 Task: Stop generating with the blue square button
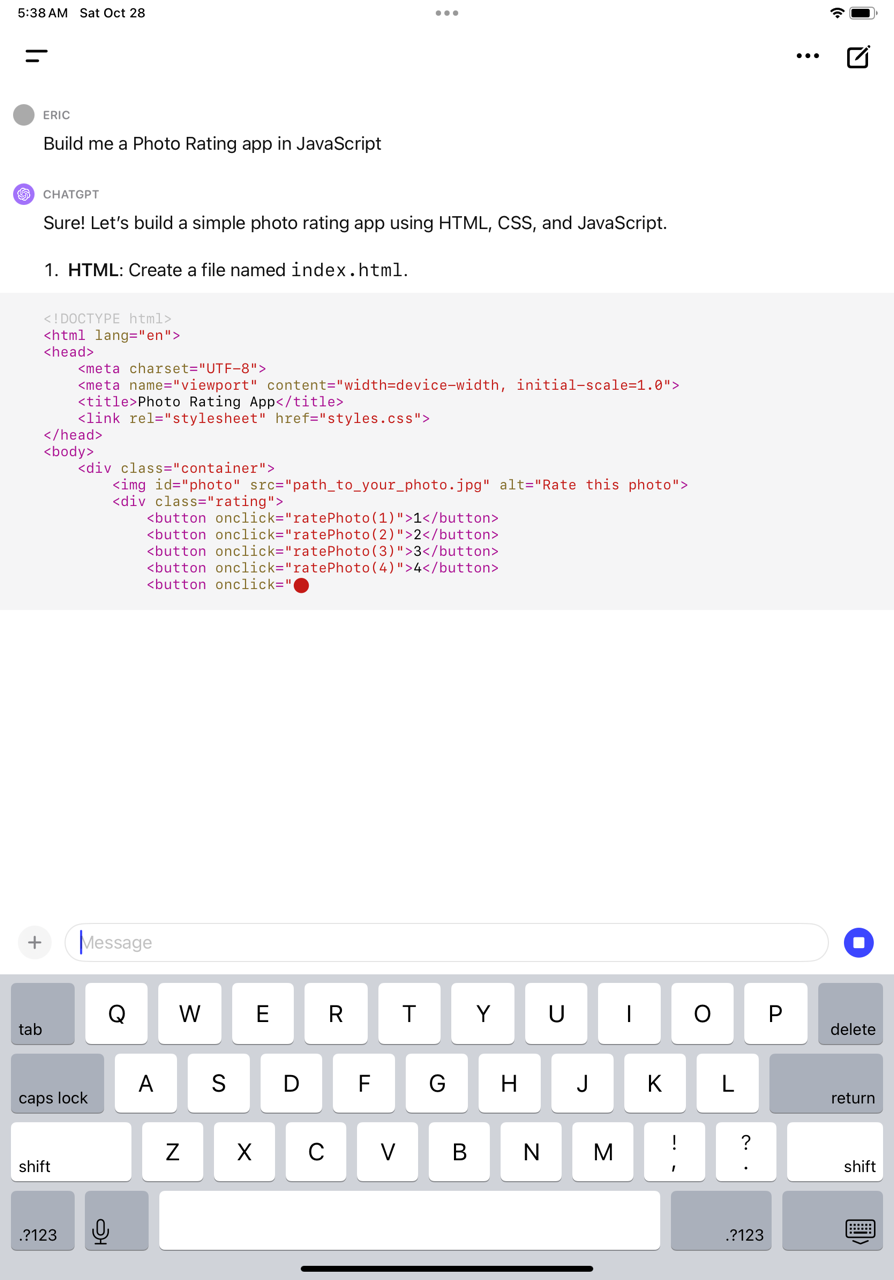coord(858,942)
